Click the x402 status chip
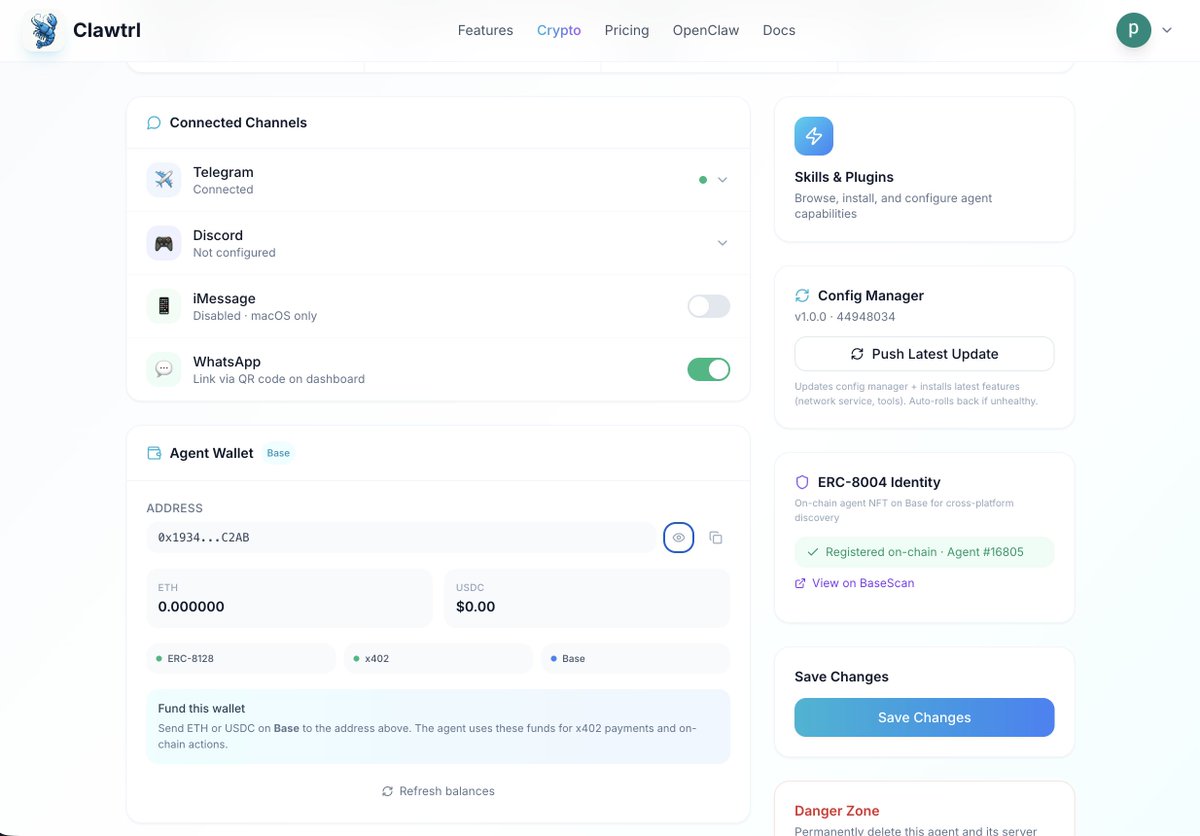Image resolution: width=1200 pixels, height=836 pixels. [x=438, y=659]
